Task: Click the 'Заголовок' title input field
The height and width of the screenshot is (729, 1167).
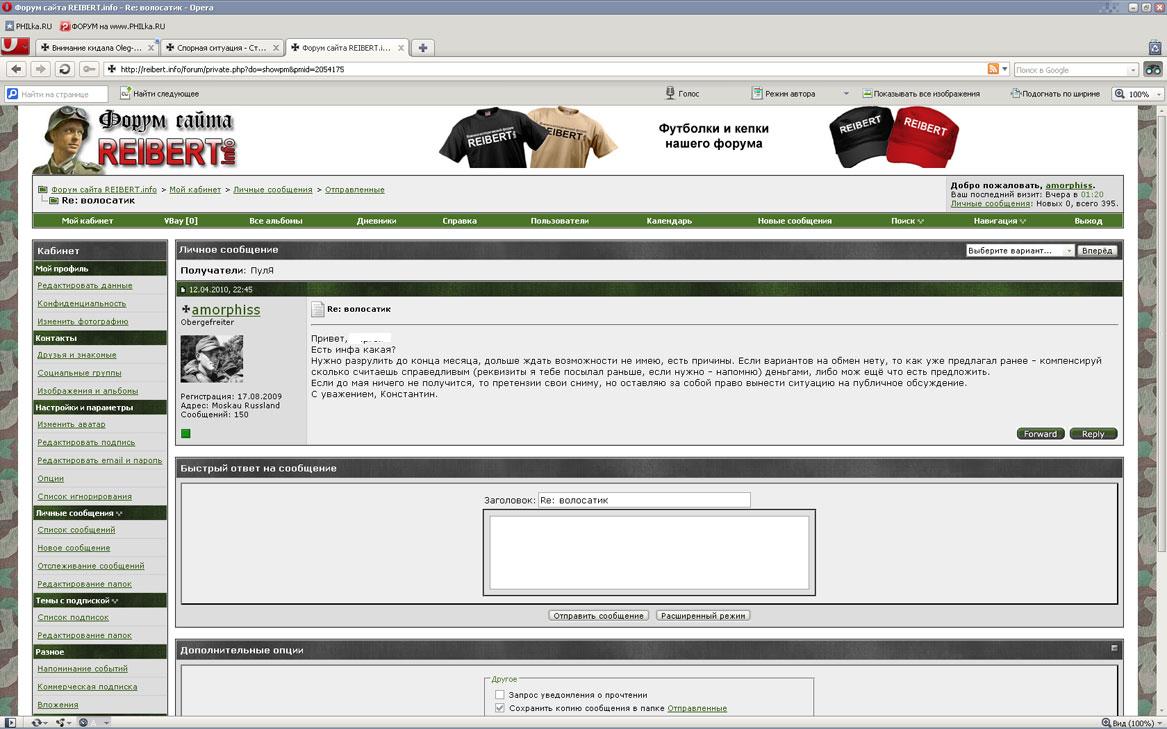Action: pyautogui.click(x=643, y=500)
